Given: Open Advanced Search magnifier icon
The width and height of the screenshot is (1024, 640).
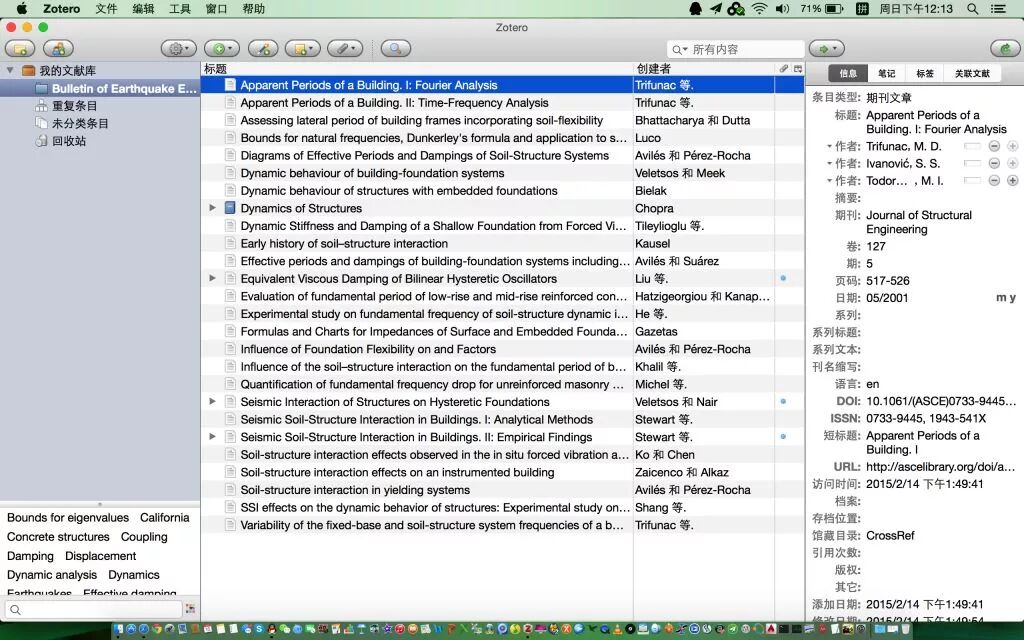Looking at the screenshot, I should (x=396, y=48).
